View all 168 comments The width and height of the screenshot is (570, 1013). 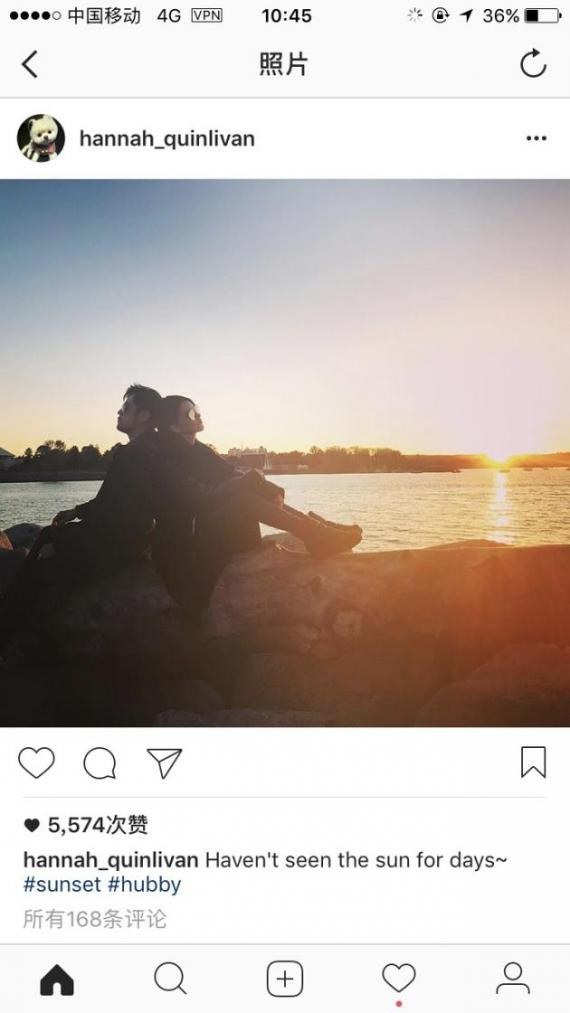pyautogui.click(x=95, y=919)
